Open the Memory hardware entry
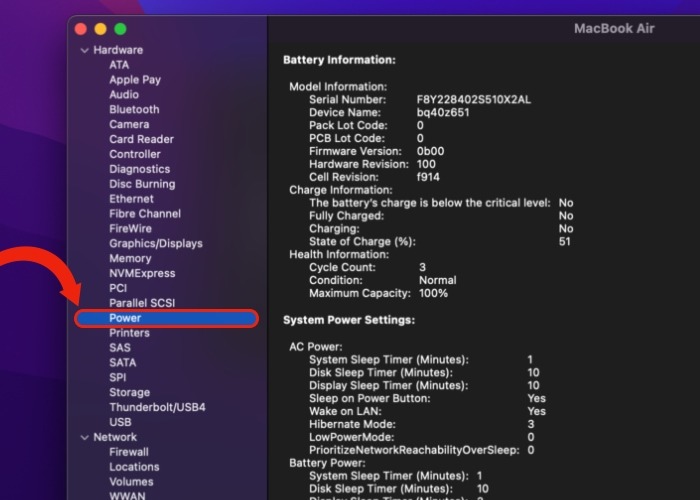 point(130,258)
